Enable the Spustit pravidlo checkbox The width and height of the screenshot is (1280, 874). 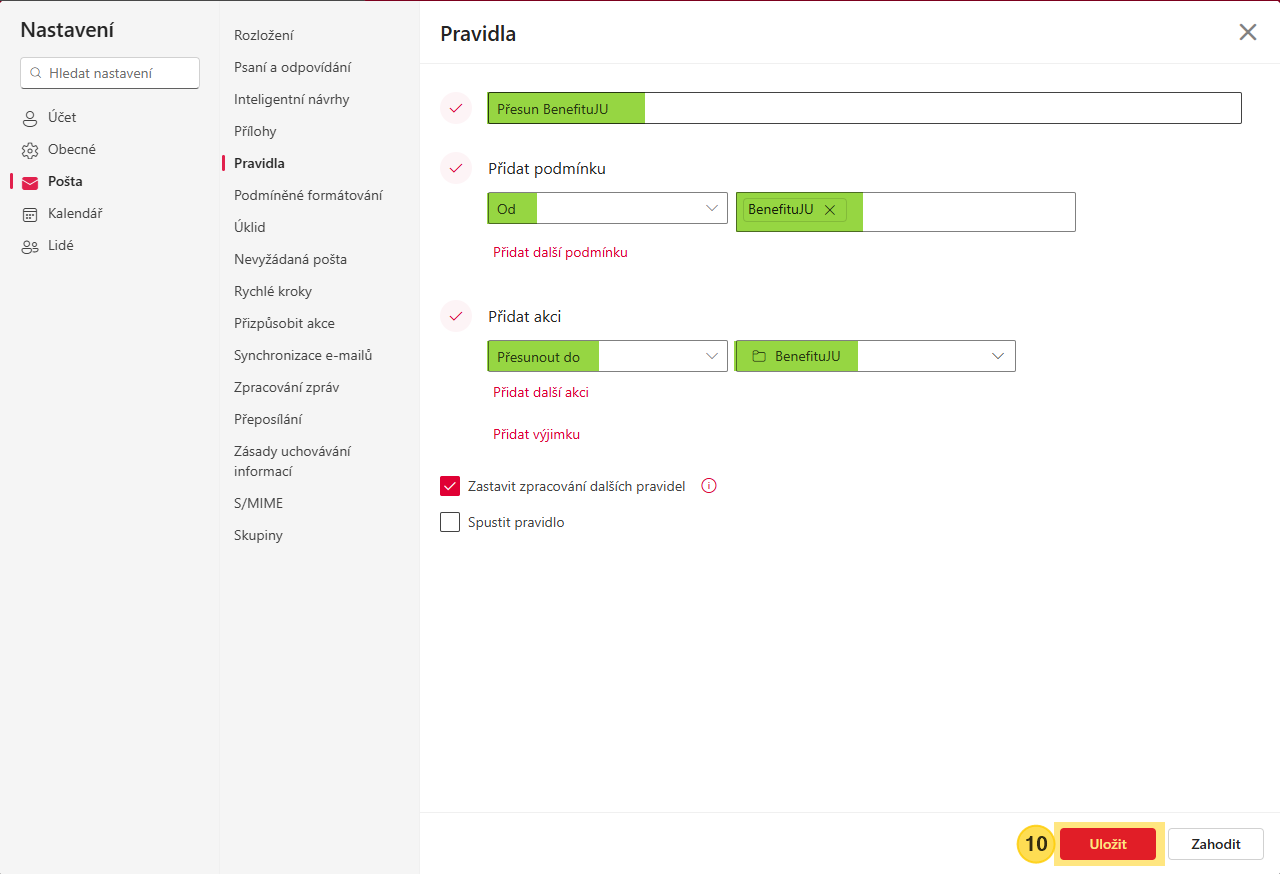(450, 522)
